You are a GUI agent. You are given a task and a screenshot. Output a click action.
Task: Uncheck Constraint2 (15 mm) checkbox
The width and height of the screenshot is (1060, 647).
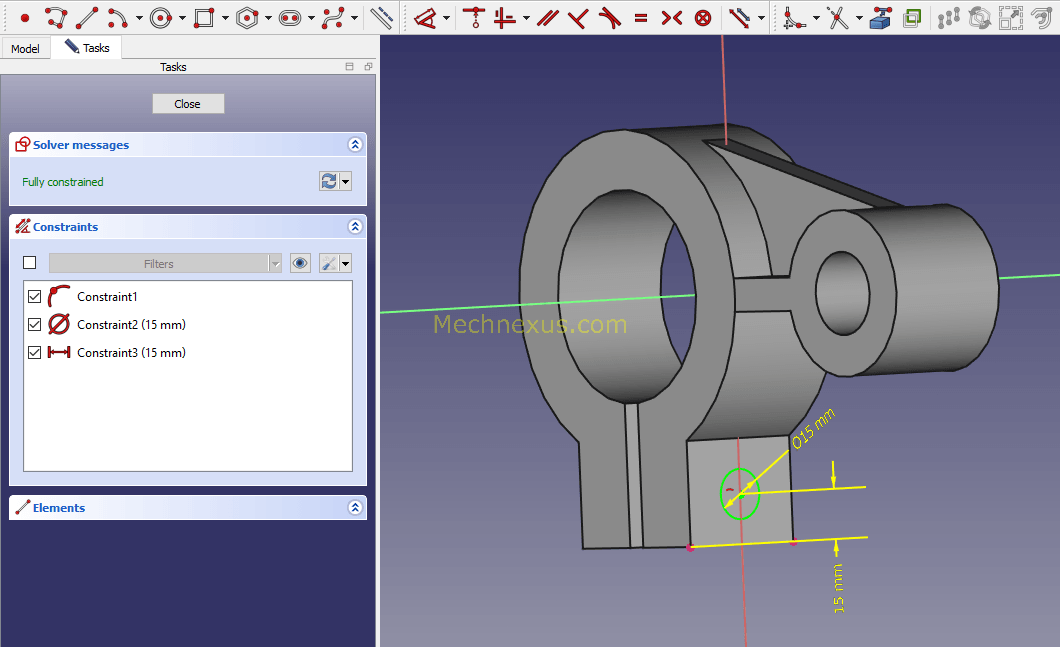pos(35,325)
